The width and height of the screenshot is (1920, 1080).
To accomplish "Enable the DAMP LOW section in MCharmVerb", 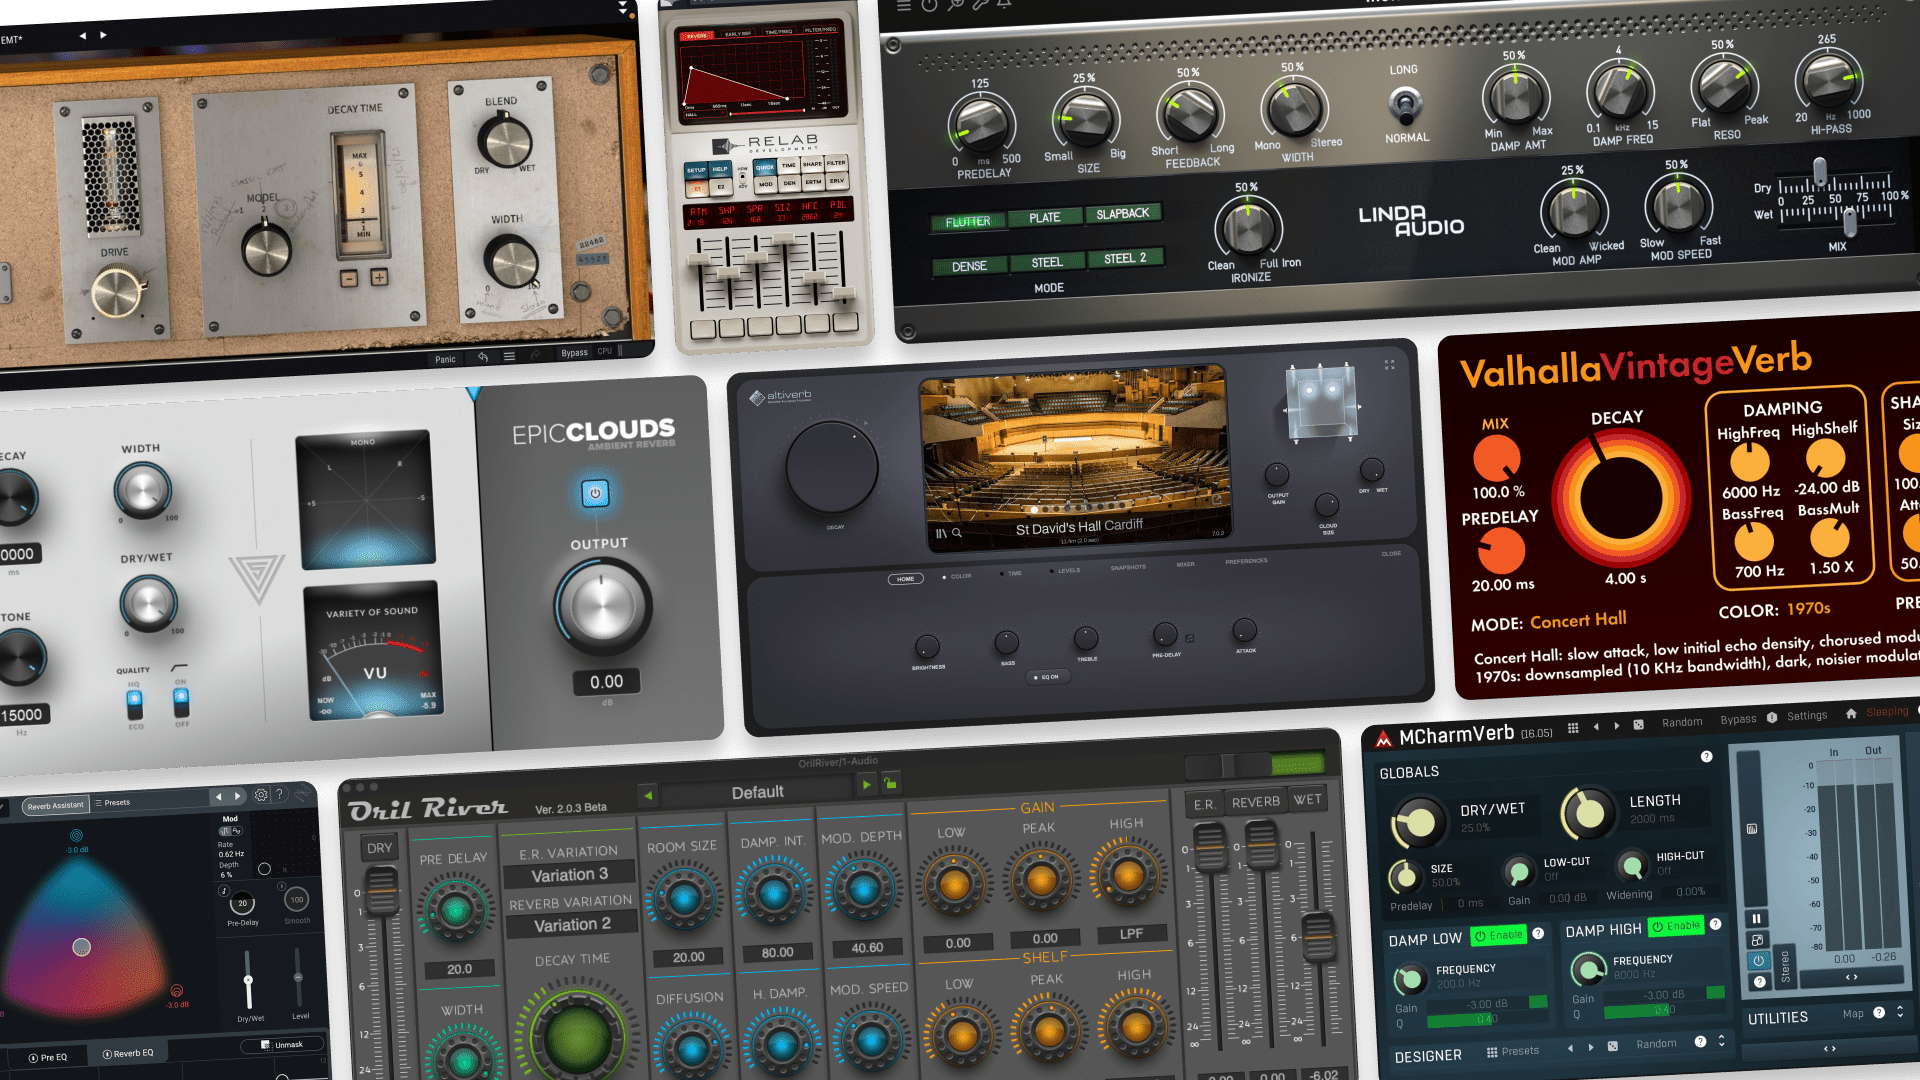I will pyautogui.click(x=1498, y=936).
